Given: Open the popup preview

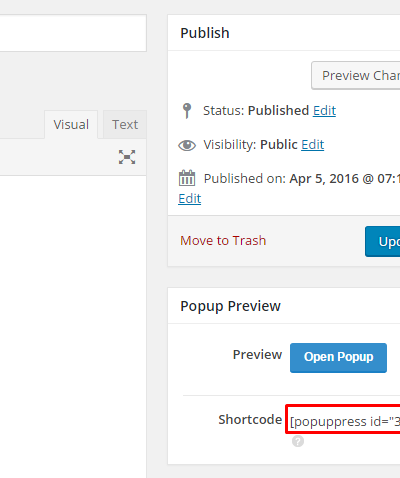Looking at the screenshot, I should [x=338, y=358].
